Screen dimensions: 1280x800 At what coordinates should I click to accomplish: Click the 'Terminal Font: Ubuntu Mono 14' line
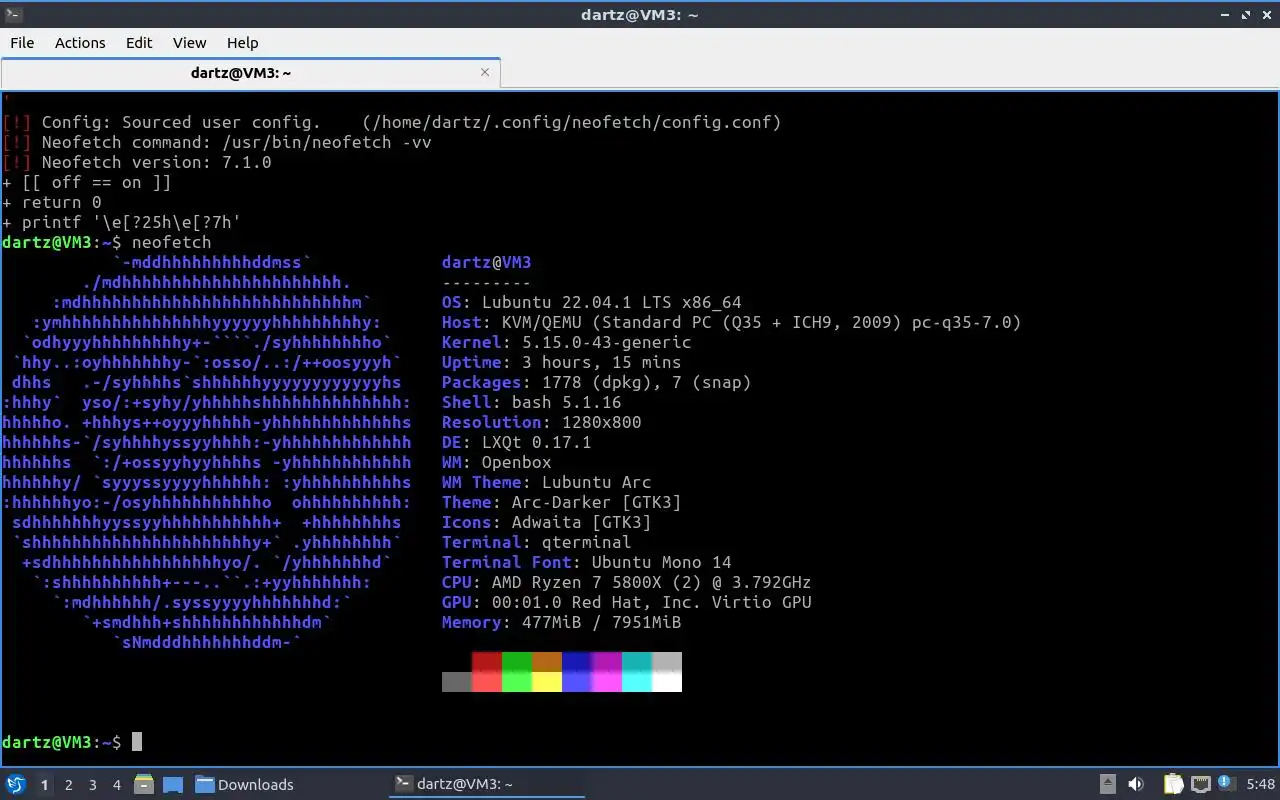(x=587, y=562)
